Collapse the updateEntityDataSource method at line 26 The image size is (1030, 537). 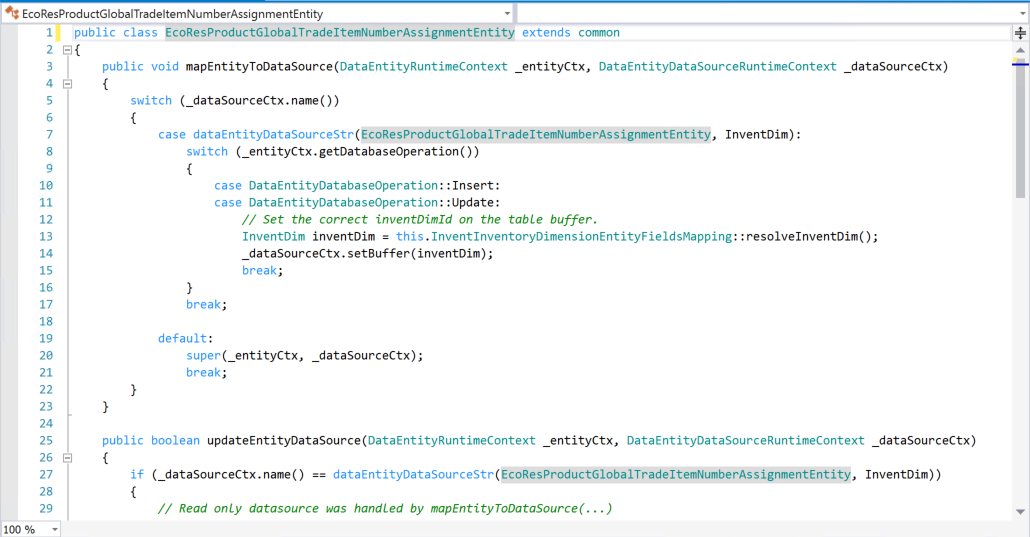click(67, 458)
